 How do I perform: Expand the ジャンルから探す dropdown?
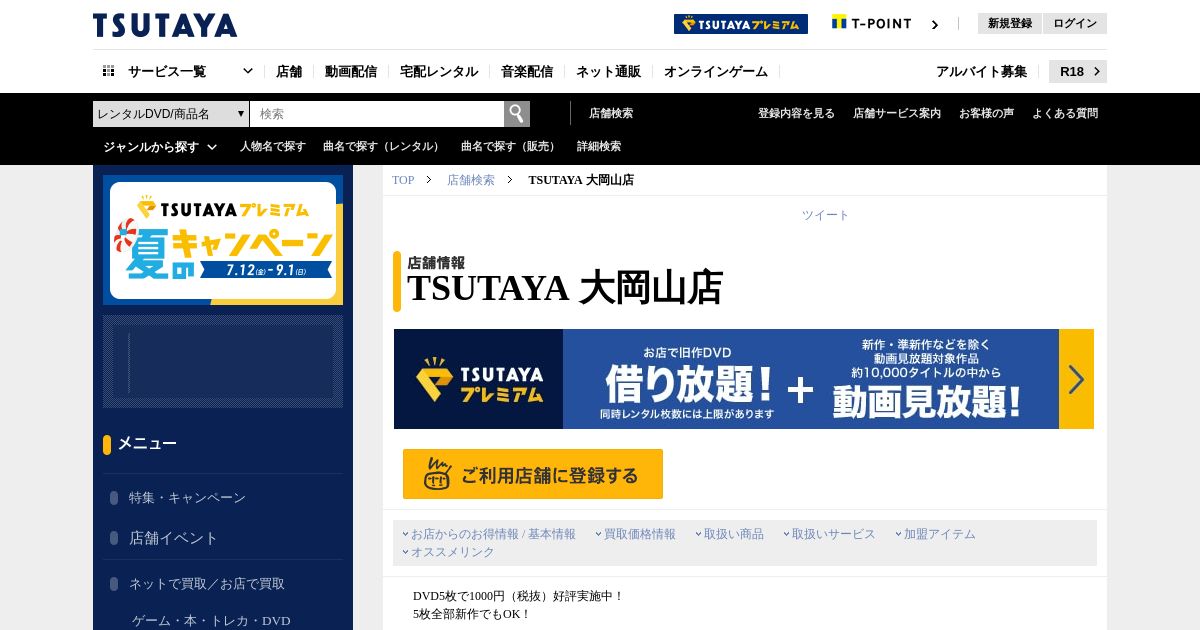point(160,146)
